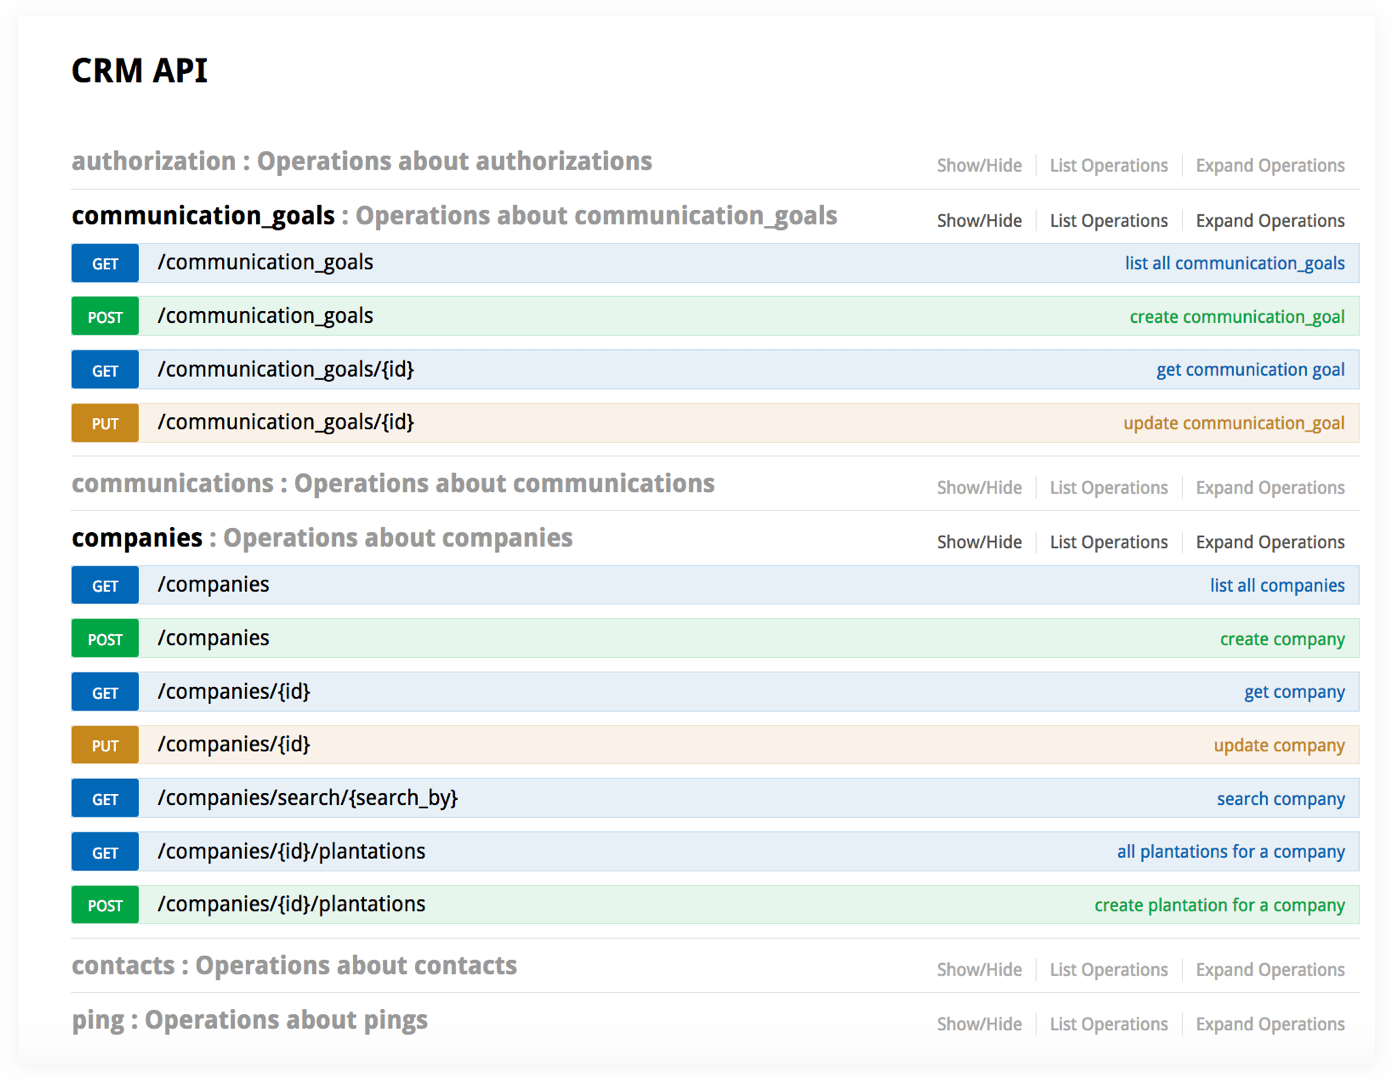Image resolution: width=1393 pixels, height=1084 pixels.
Task: Open 'search company' link
Action: (x=1281, y=799)
